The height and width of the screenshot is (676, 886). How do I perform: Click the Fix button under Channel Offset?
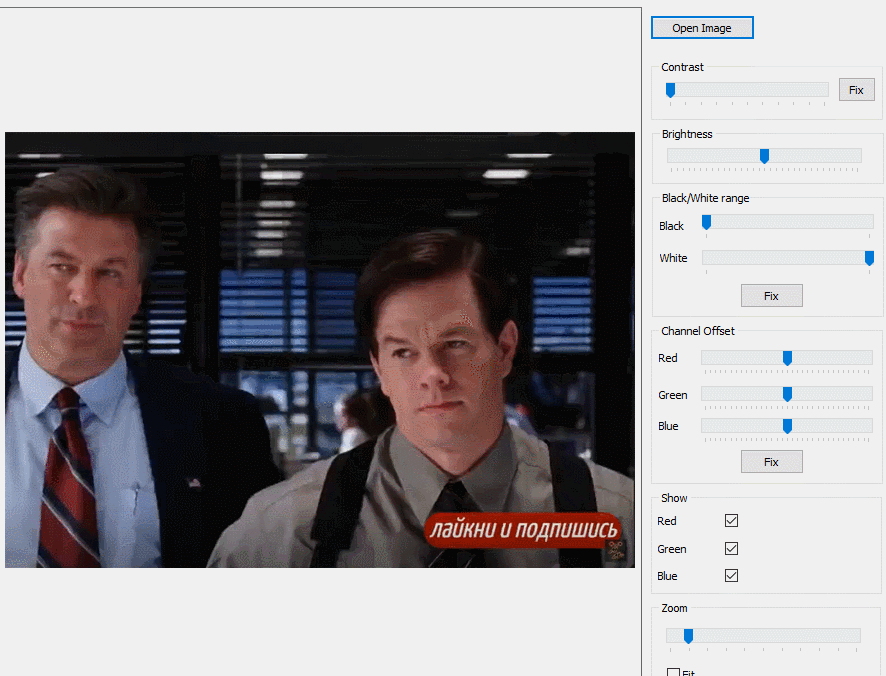(x=771, y=462)
